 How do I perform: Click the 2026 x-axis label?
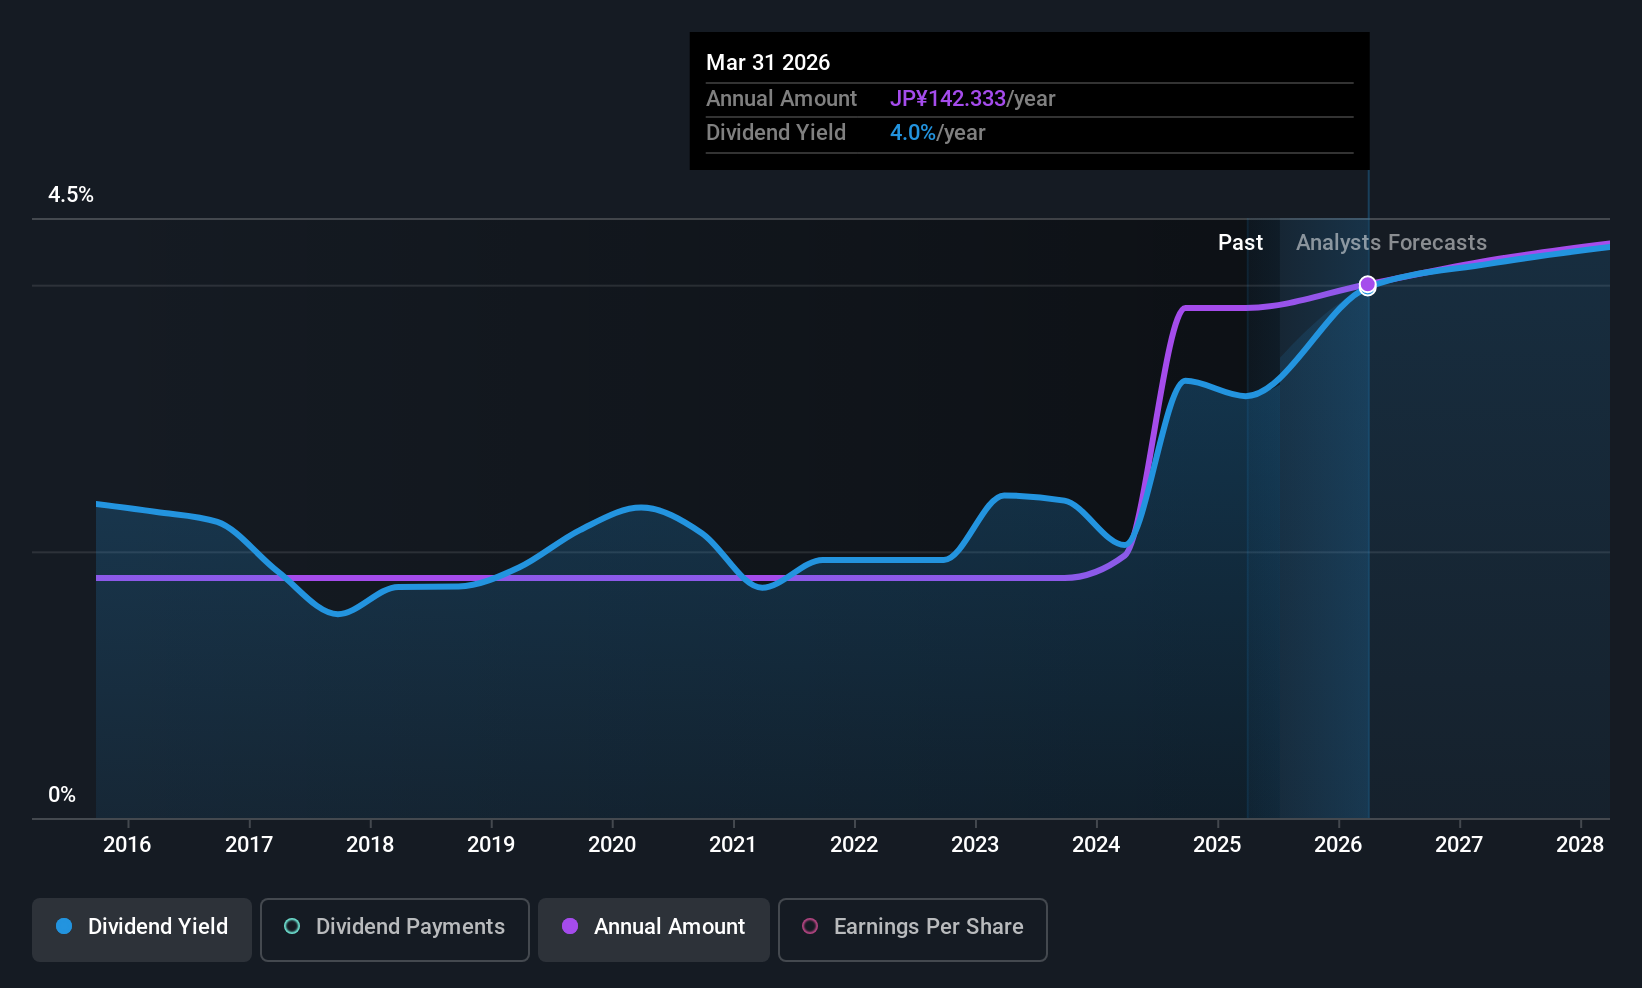pos(1338,845)
